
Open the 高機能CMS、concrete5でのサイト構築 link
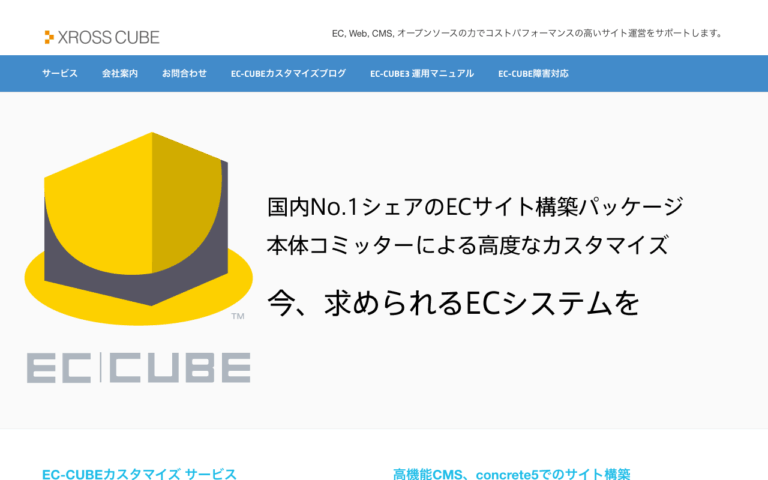(511, 474)
